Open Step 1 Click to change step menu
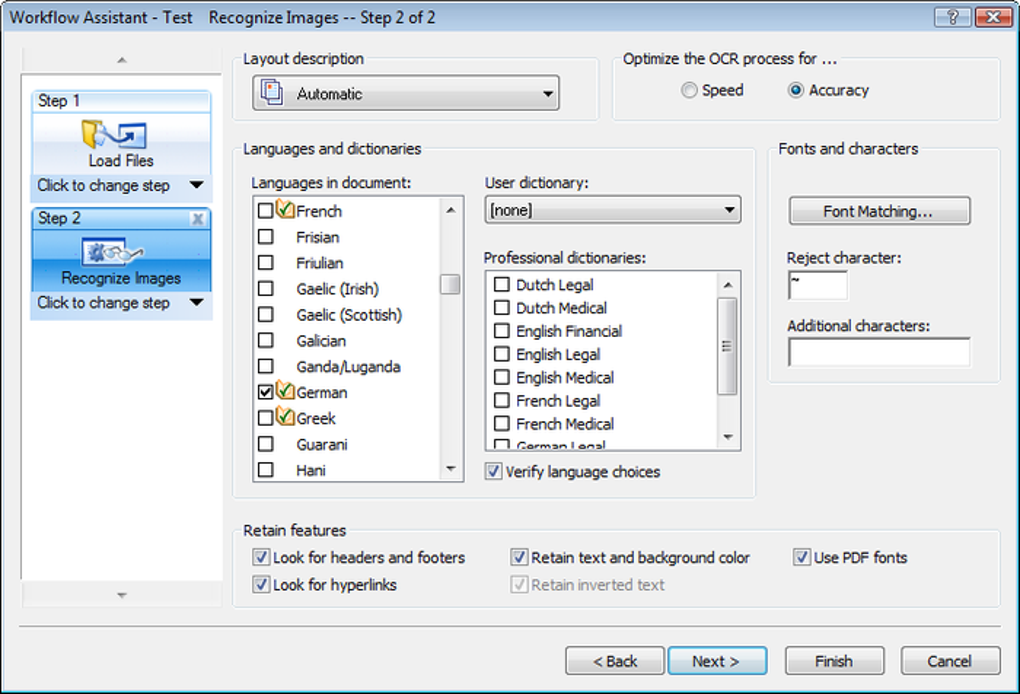The width and height of the screenshot is (1020, 694). [x=196, y=185]
